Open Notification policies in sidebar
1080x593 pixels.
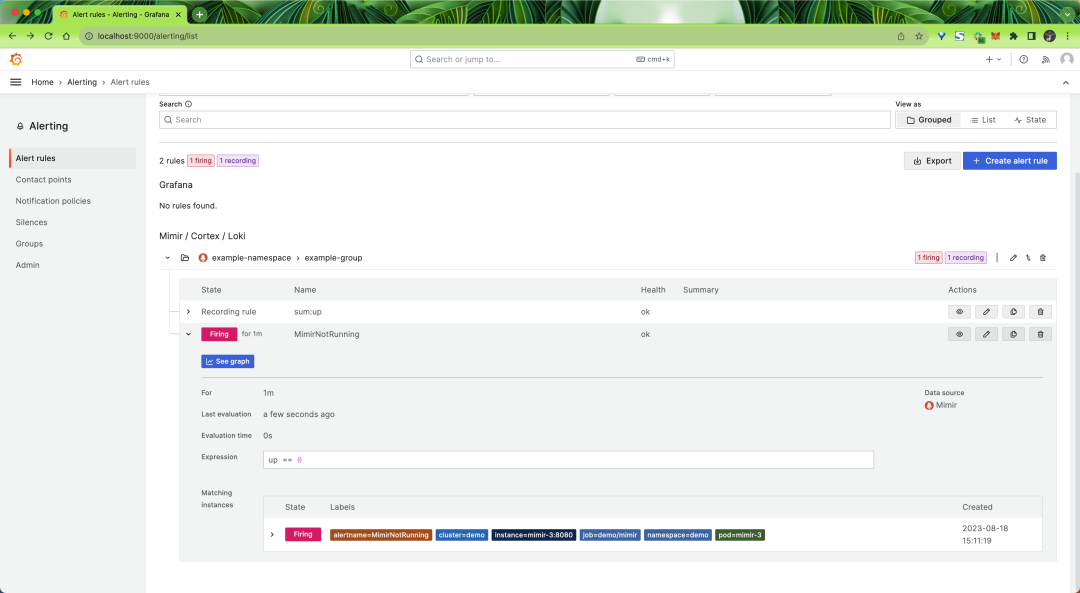click(53, 201)
